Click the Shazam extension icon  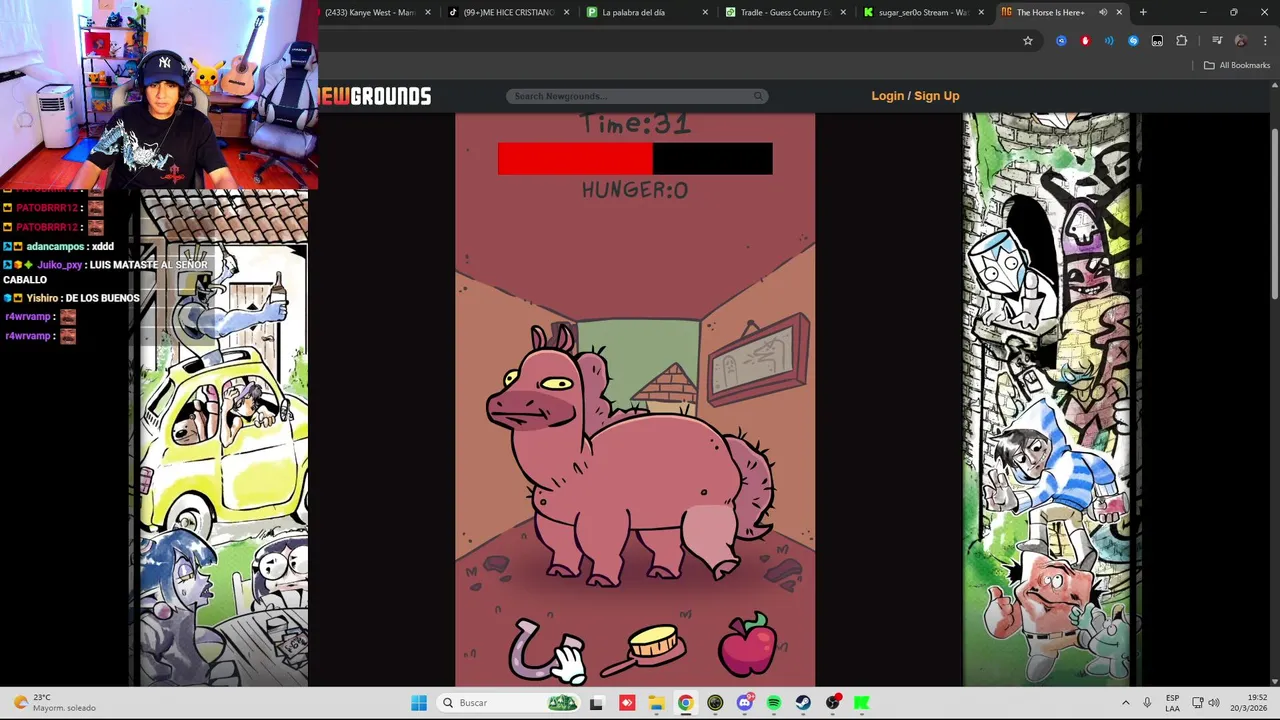tap(1133, 41)
